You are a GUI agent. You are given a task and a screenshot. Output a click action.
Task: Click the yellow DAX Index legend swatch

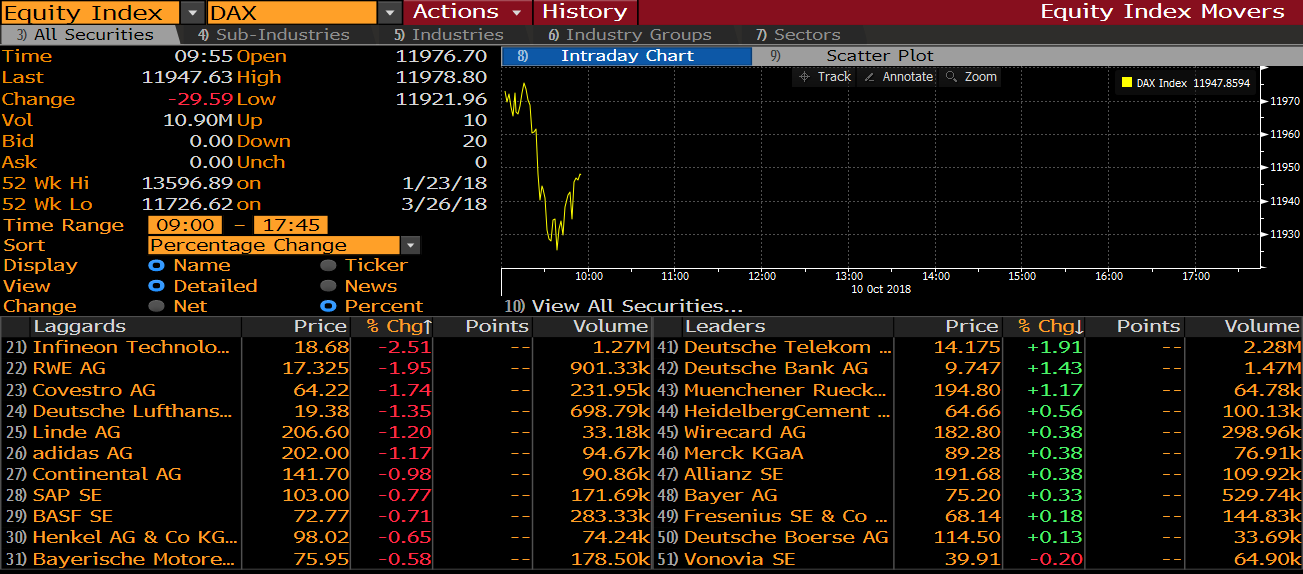coord(1126,83)
